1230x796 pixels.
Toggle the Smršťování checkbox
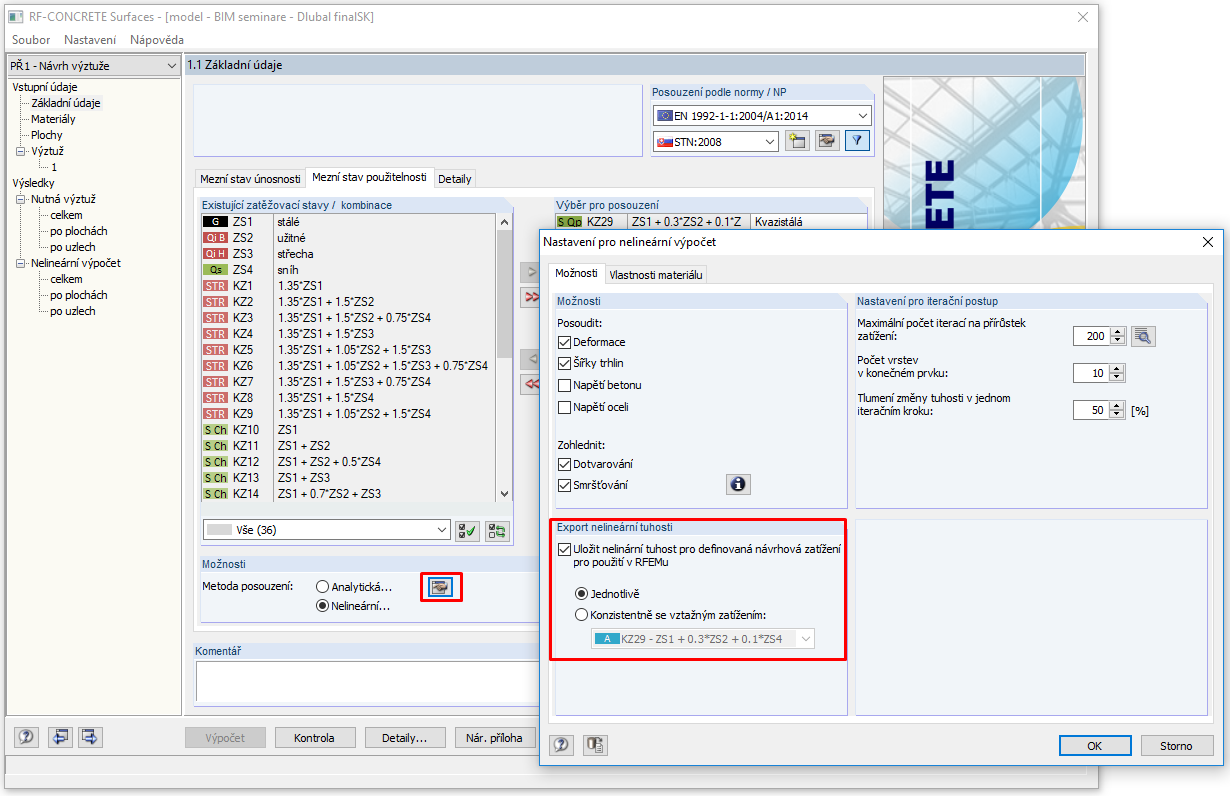565,485
